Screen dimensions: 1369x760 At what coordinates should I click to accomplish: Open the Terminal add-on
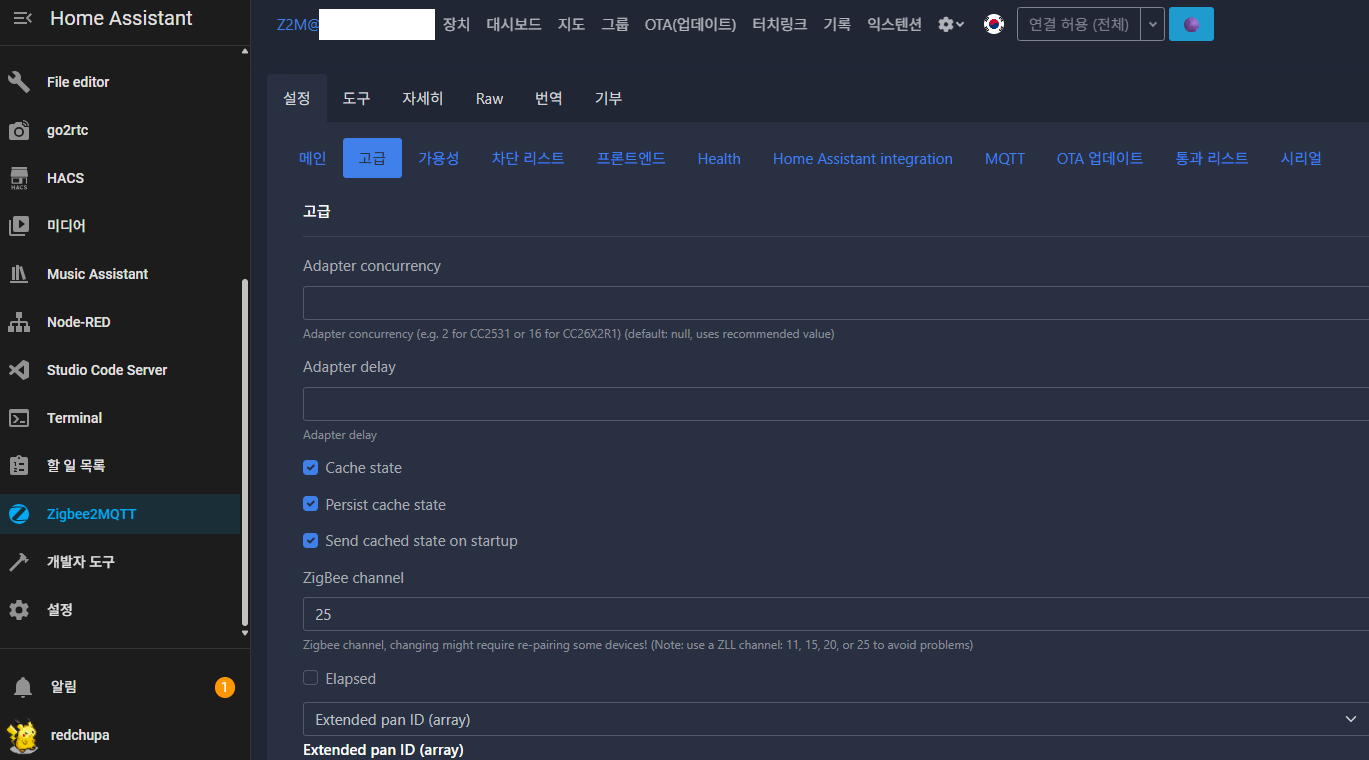pos(74,417)
